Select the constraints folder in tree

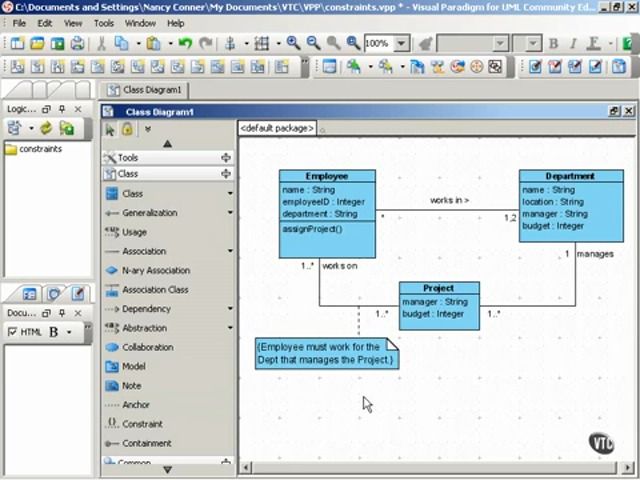pos(34,149)
